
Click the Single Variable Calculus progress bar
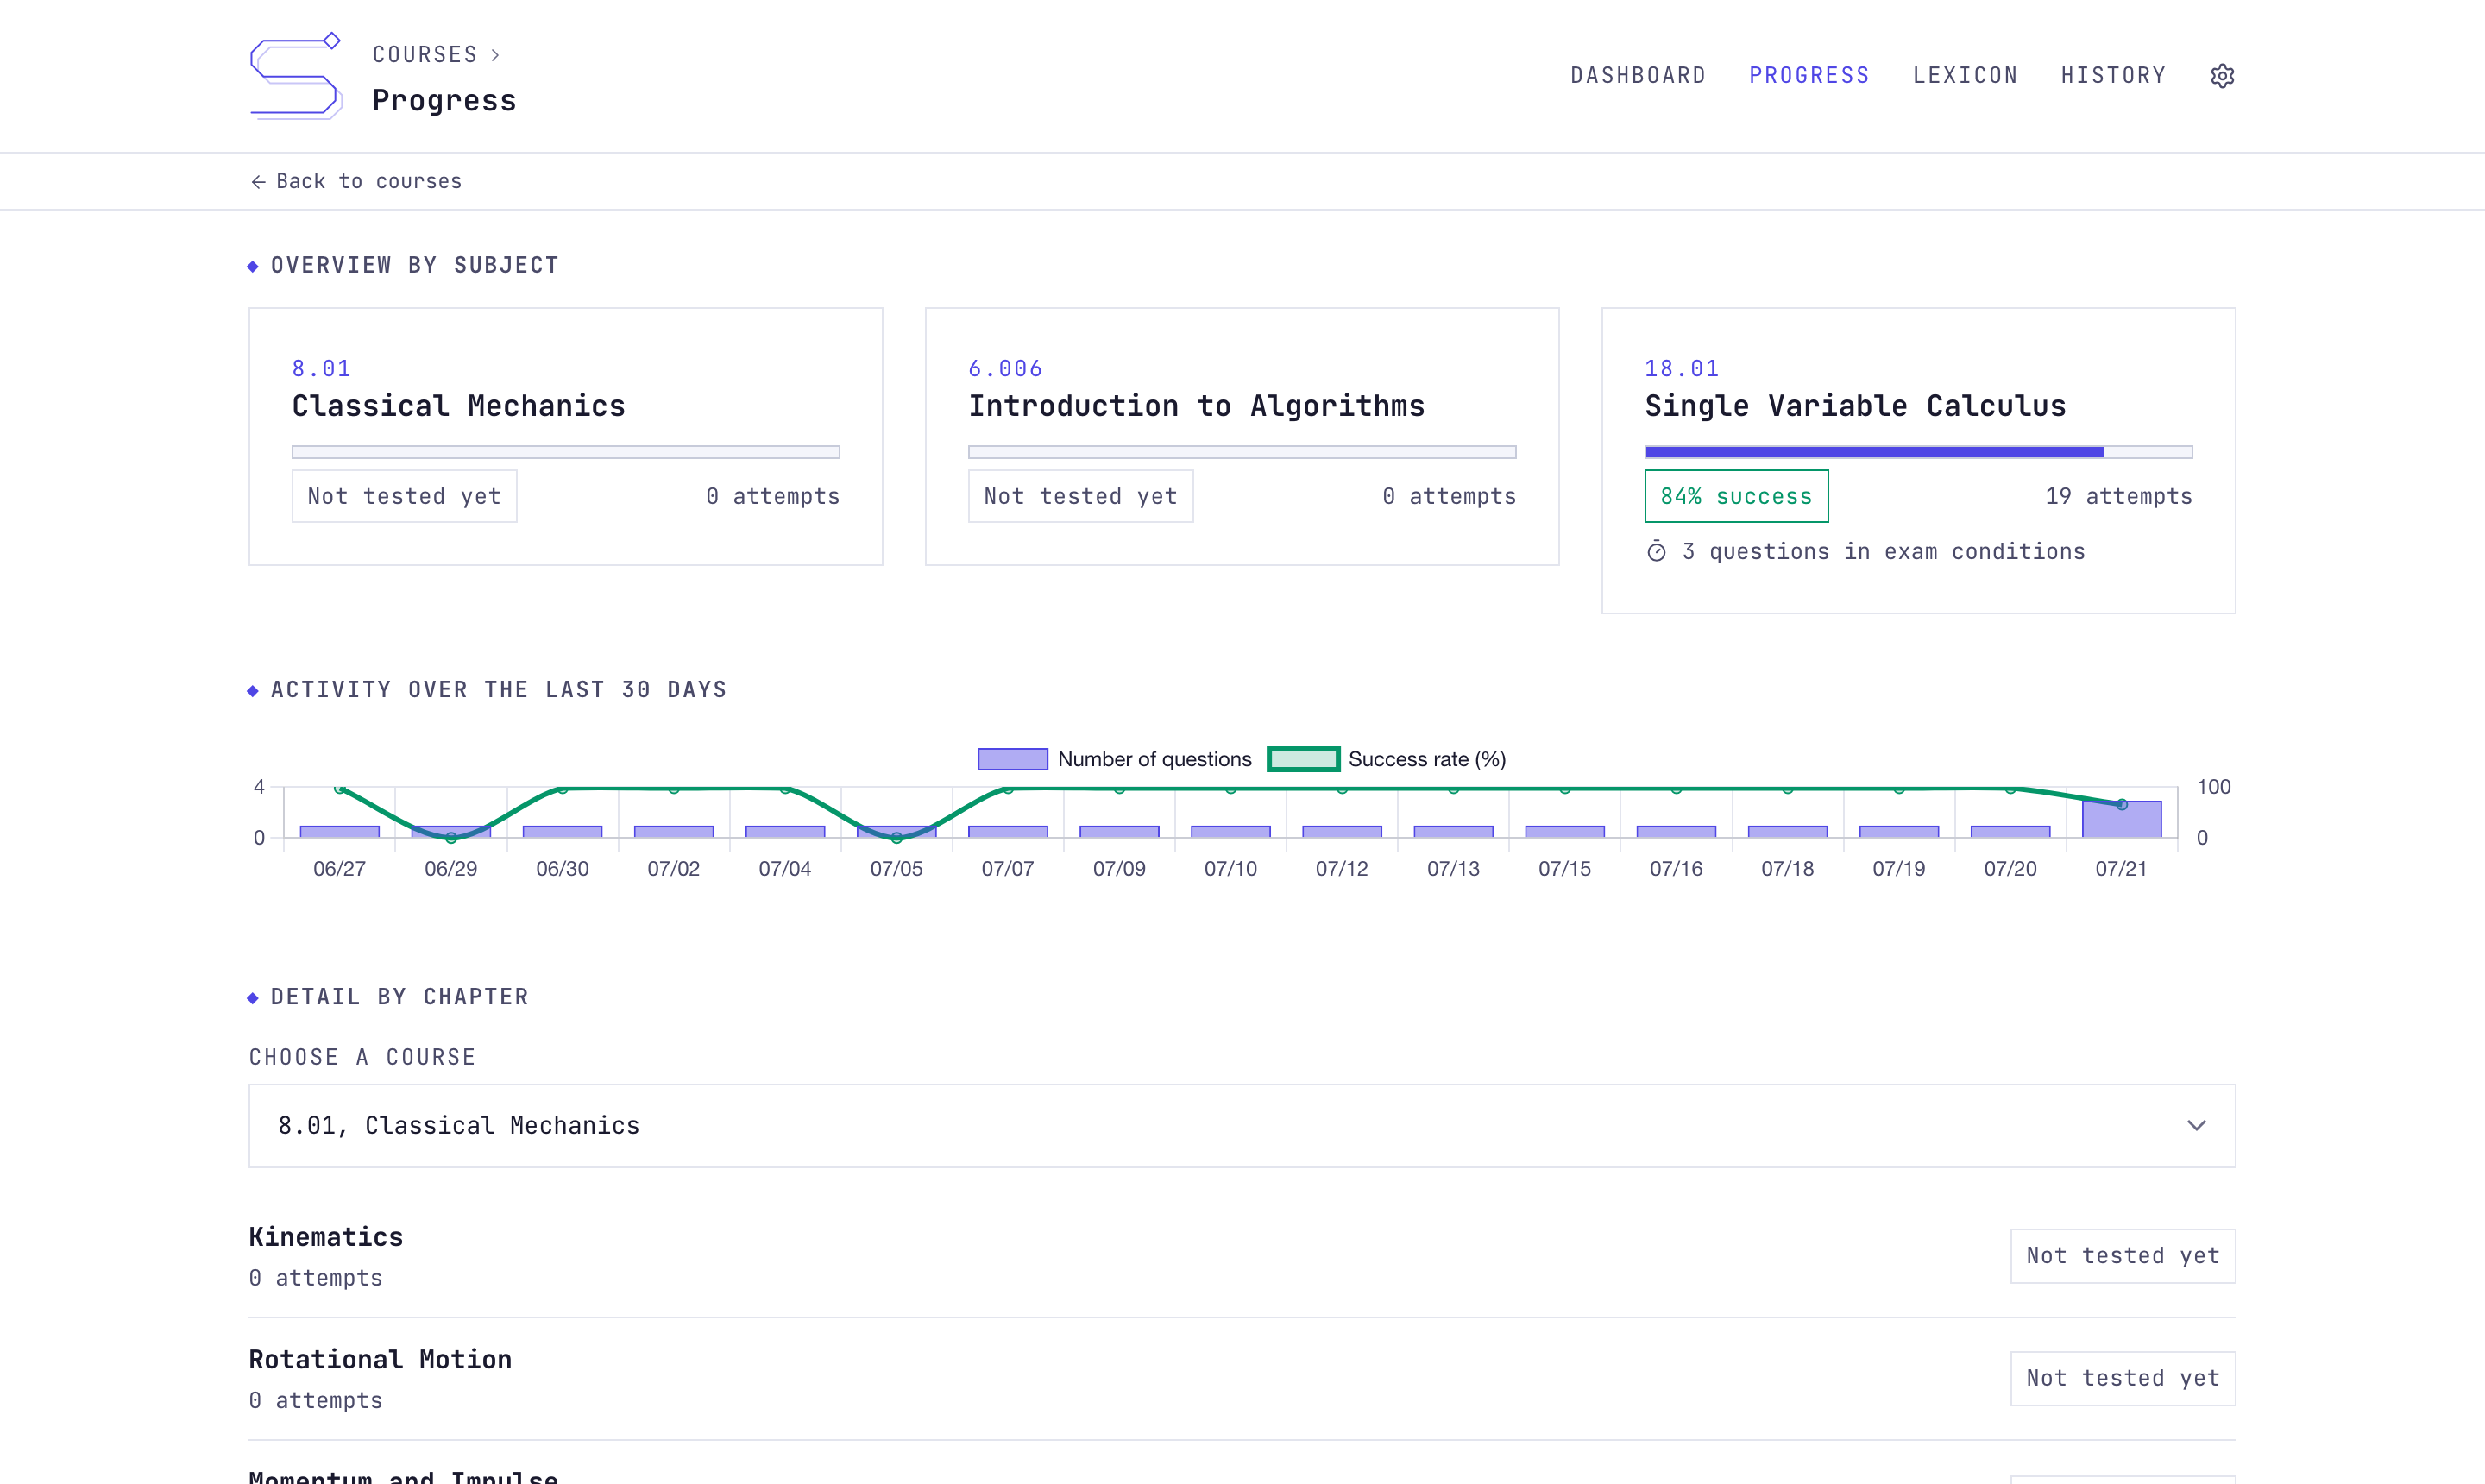coord(1918,452)
